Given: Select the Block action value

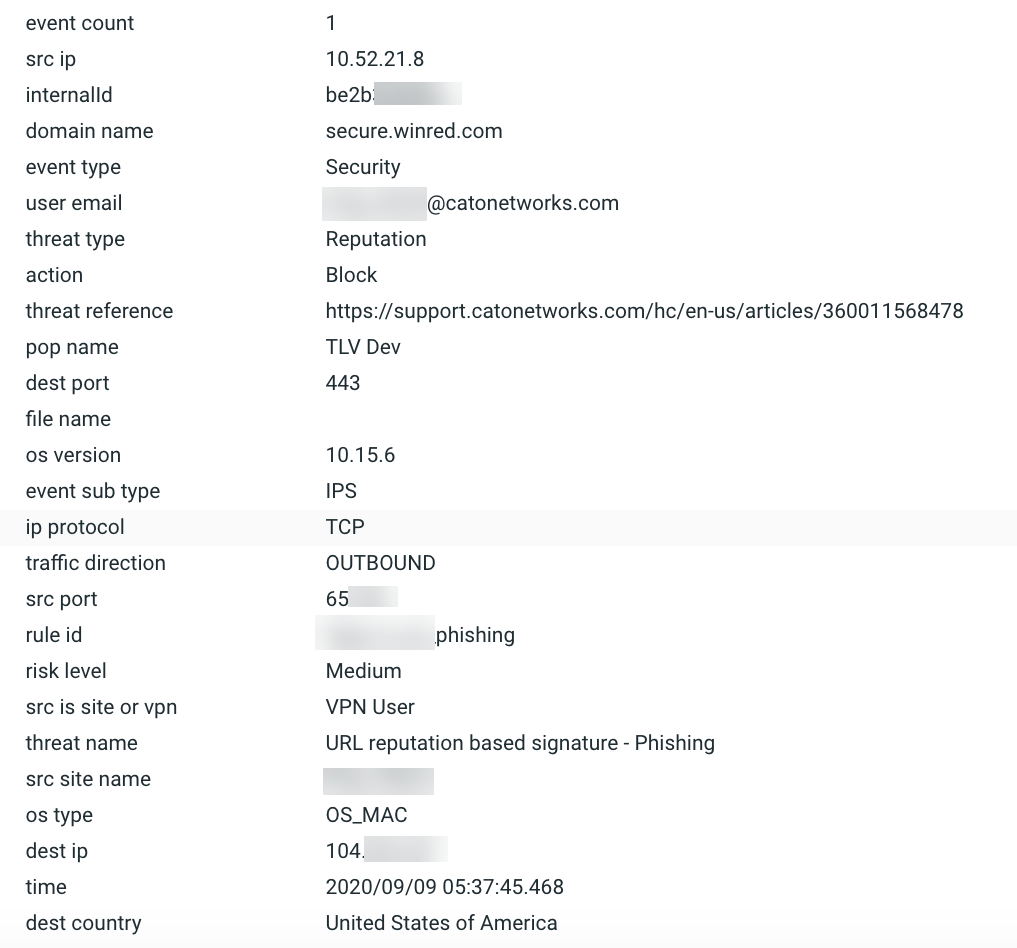Looking at the screenshot, I should pyautogui.click(x=351, y=275).
